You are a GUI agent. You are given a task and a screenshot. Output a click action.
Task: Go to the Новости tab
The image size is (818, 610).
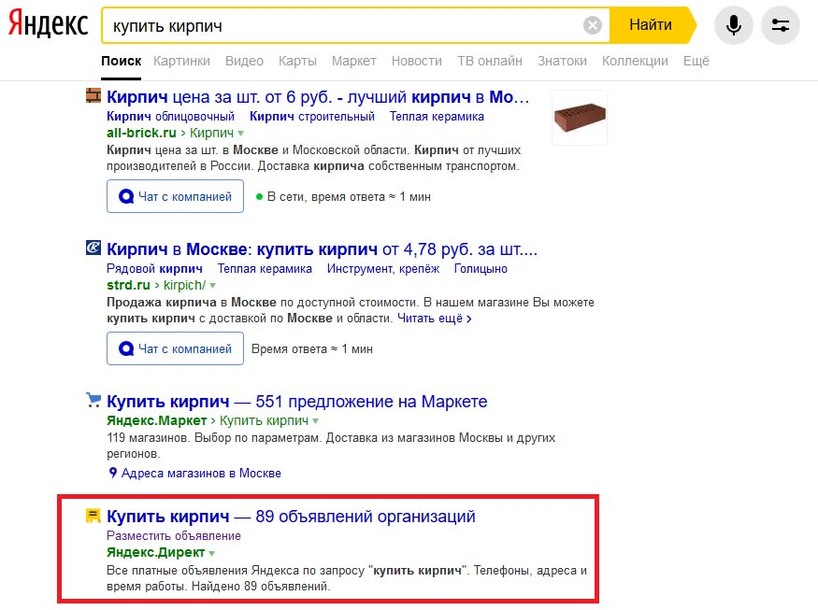point(416,61)
